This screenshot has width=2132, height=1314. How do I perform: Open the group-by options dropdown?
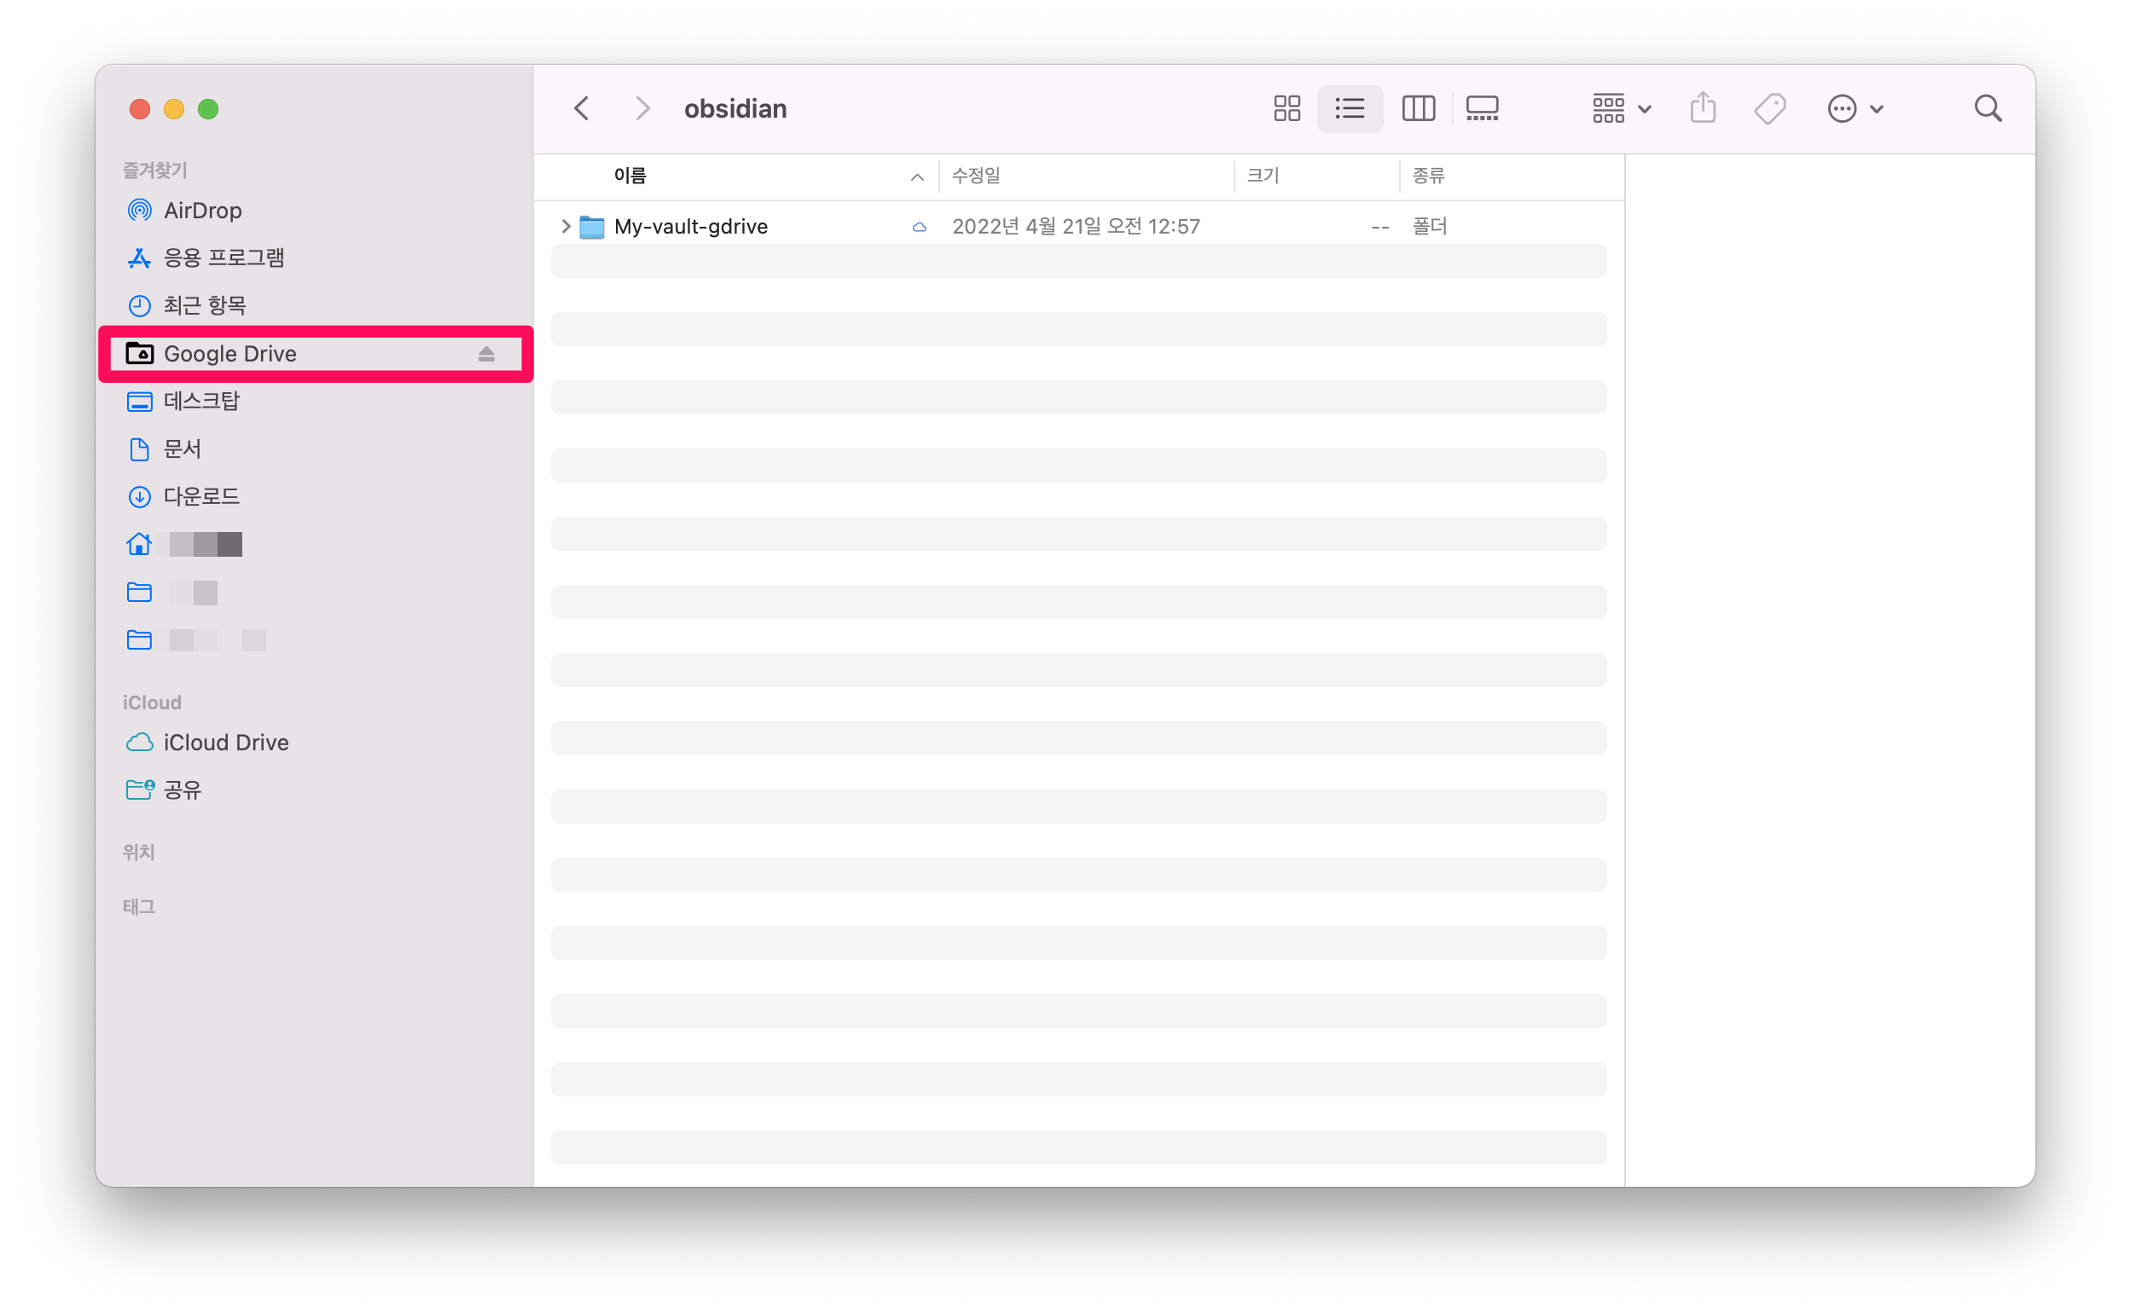tap(1620, 108)
